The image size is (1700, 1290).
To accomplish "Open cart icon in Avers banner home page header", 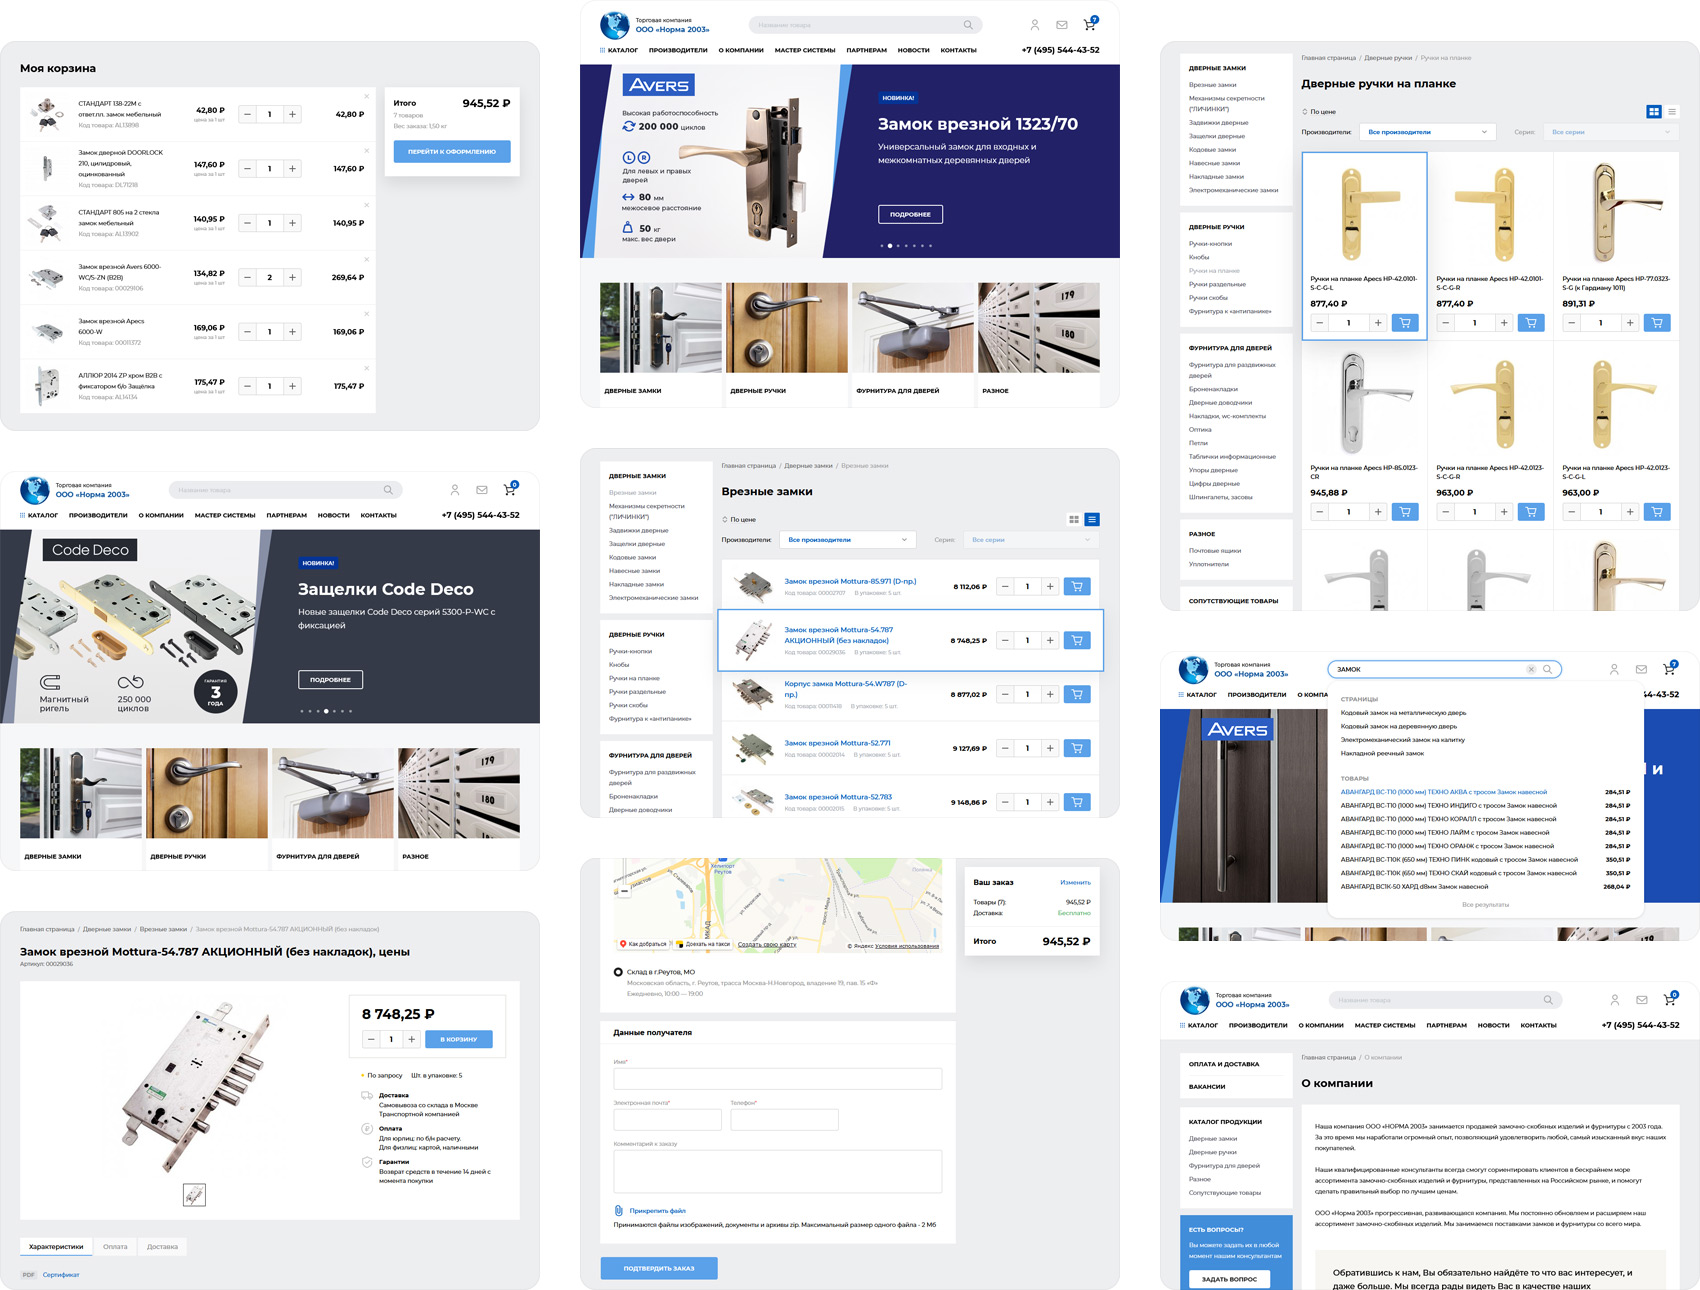I will pyautogui.click(x=1090, y=24).
